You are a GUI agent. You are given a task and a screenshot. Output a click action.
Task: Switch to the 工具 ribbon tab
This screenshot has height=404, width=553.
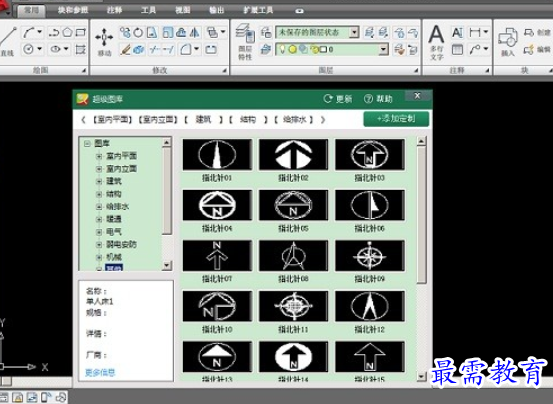[148, 10]
